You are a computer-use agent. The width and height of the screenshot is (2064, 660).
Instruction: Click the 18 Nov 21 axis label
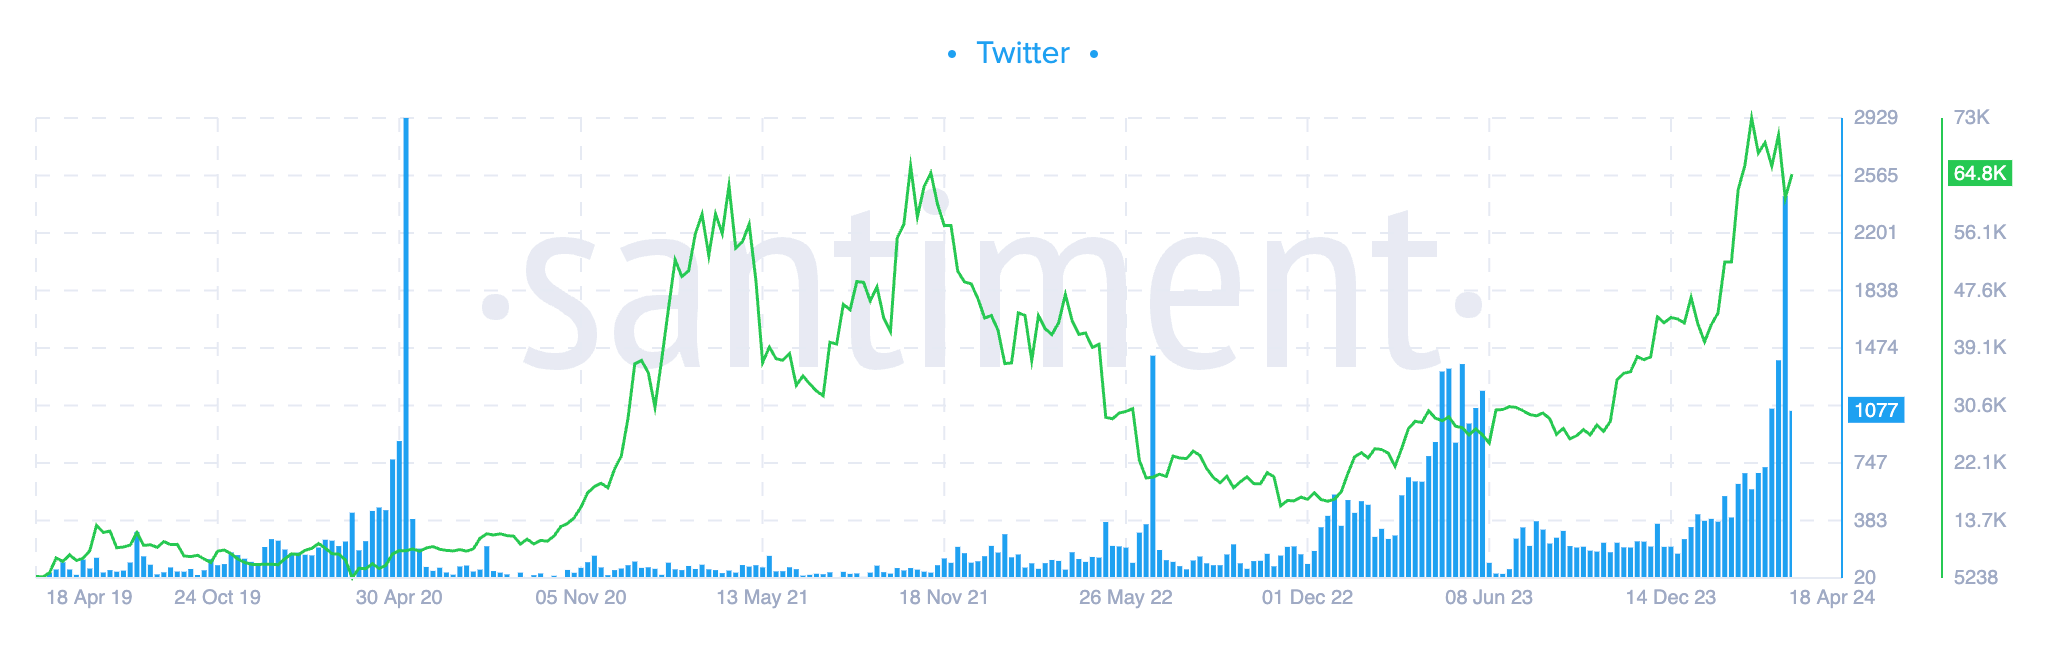click(943, 598)
